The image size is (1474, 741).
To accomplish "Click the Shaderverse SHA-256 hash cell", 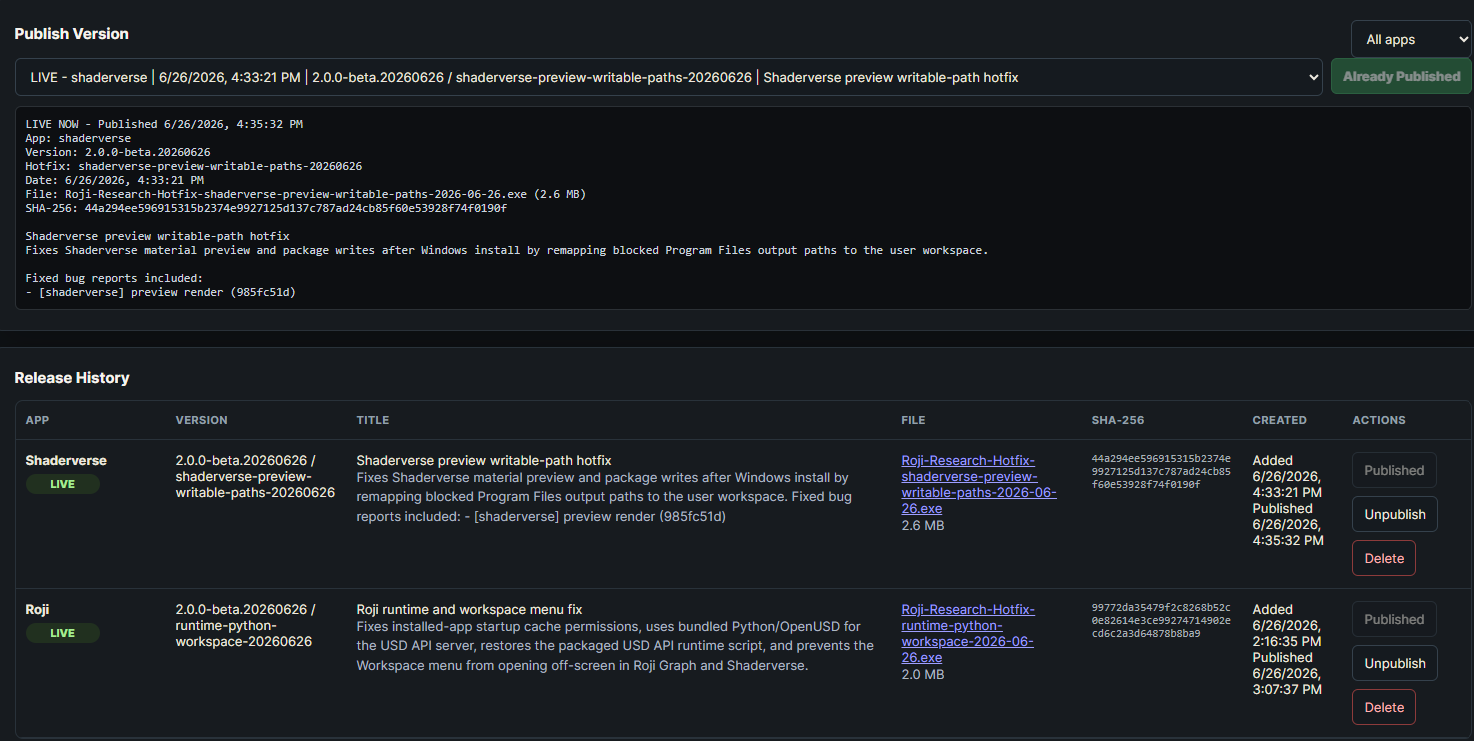I will pyautogui.click(x=1162, y=471).
